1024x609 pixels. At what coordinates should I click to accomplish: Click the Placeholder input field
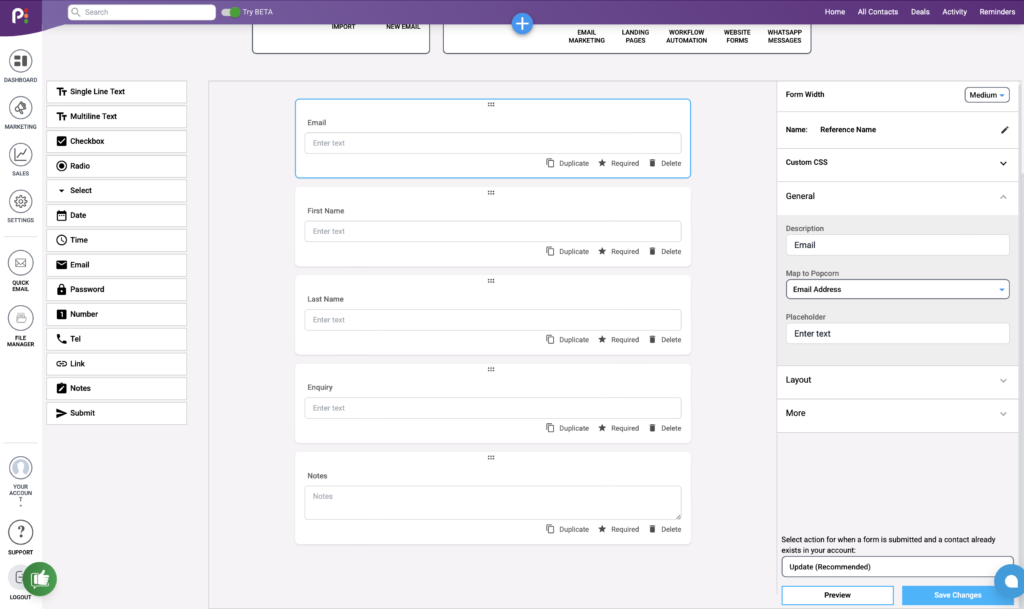[x=897, y=334]
